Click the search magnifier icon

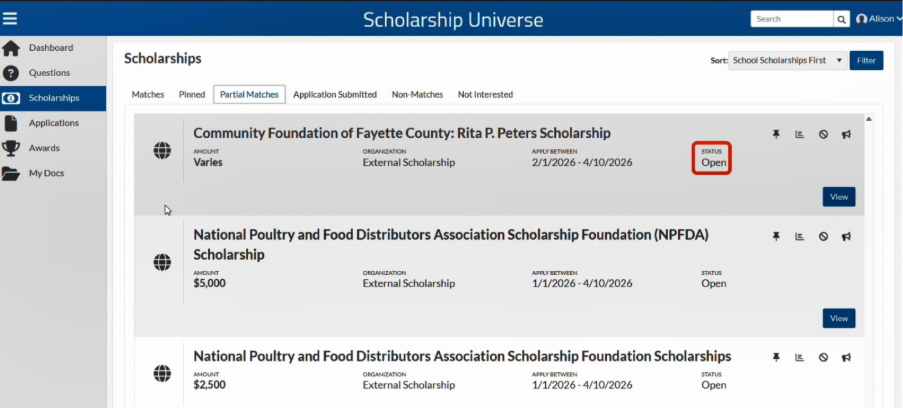coord(841,19)
